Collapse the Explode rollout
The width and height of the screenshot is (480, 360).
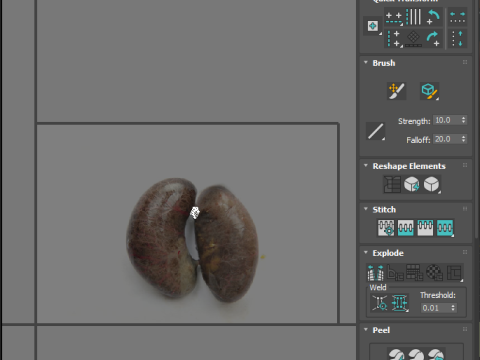tap(366, 252)
